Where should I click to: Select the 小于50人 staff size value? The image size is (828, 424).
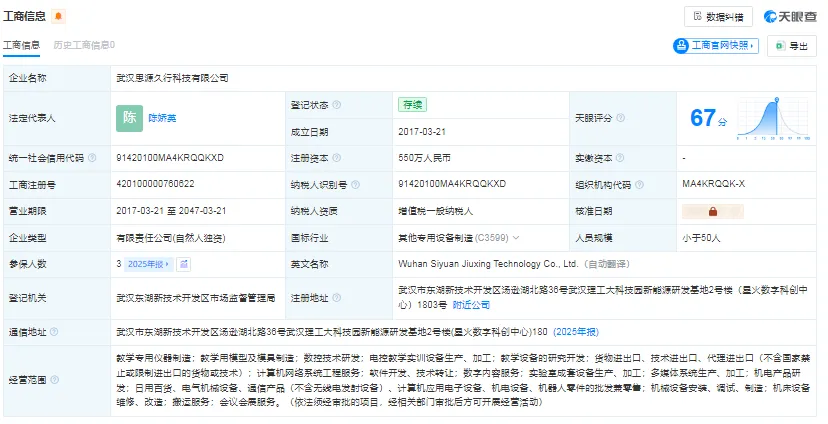(x=701, y=238)
